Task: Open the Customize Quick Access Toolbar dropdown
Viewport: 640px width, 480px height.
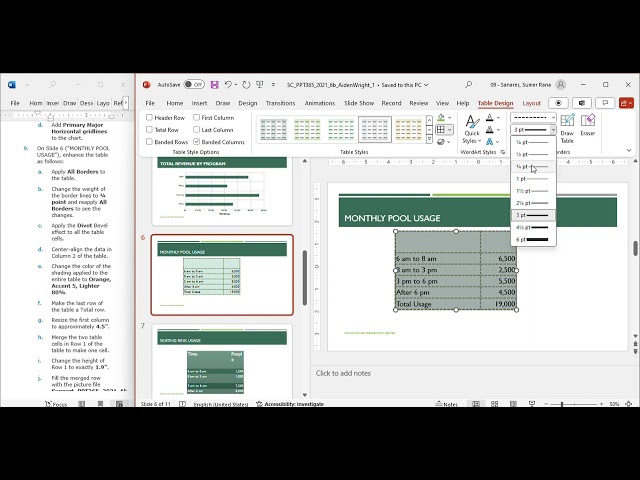Action: coord(273,84)
